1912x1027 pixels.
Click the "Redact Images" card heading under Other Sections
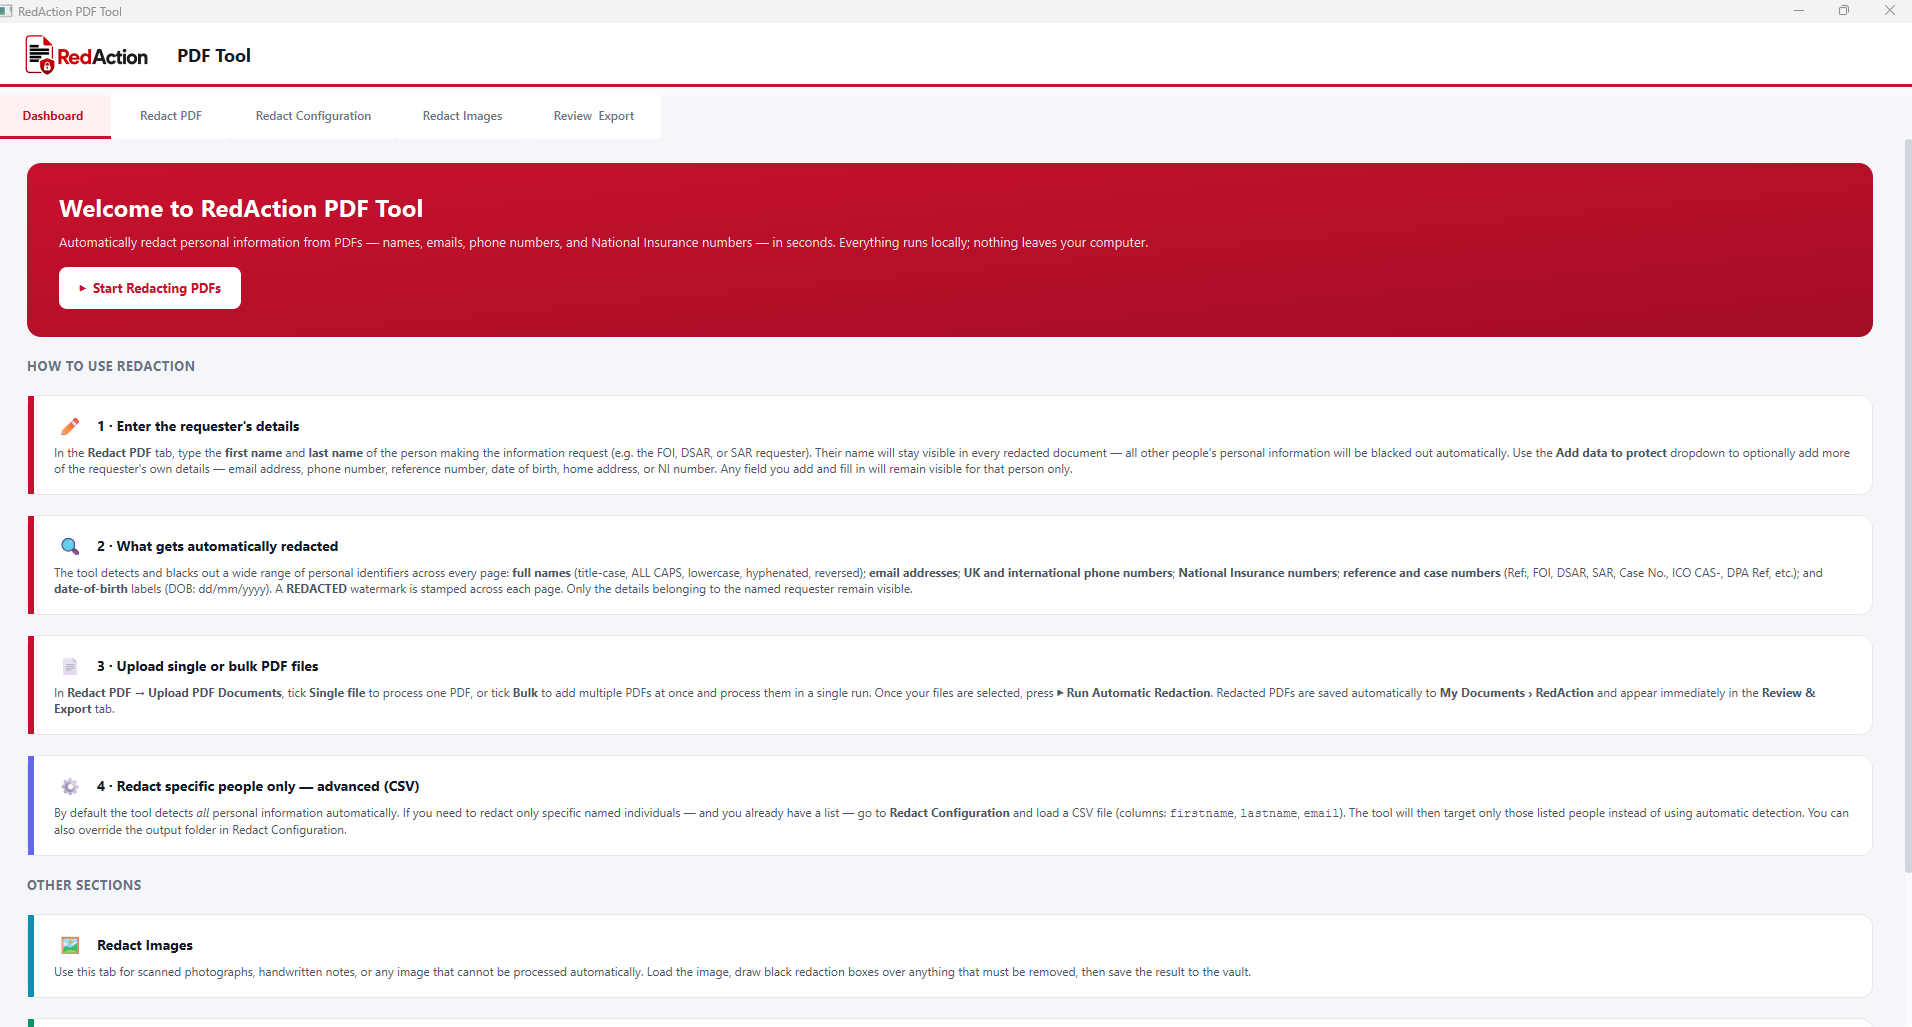tap(145, 945)
